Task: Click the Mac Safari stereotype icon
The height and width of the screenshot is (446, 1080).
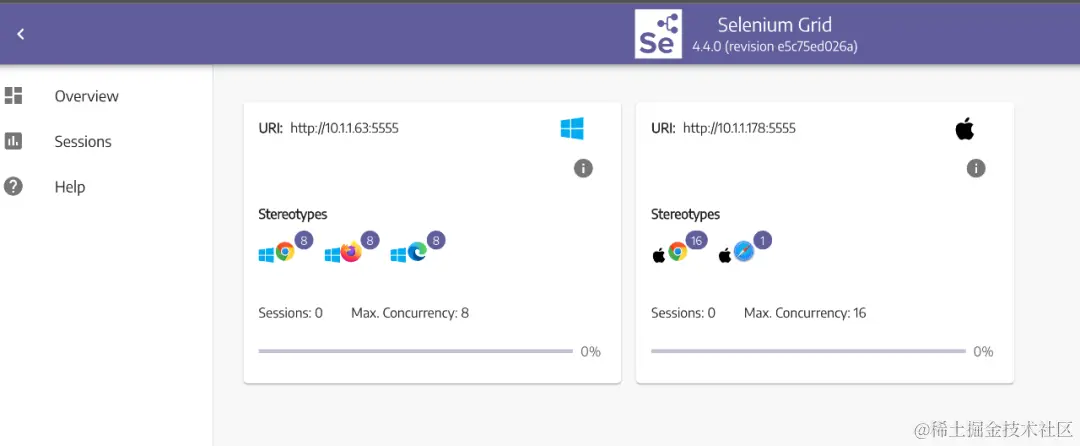Action: pos(743,253)
